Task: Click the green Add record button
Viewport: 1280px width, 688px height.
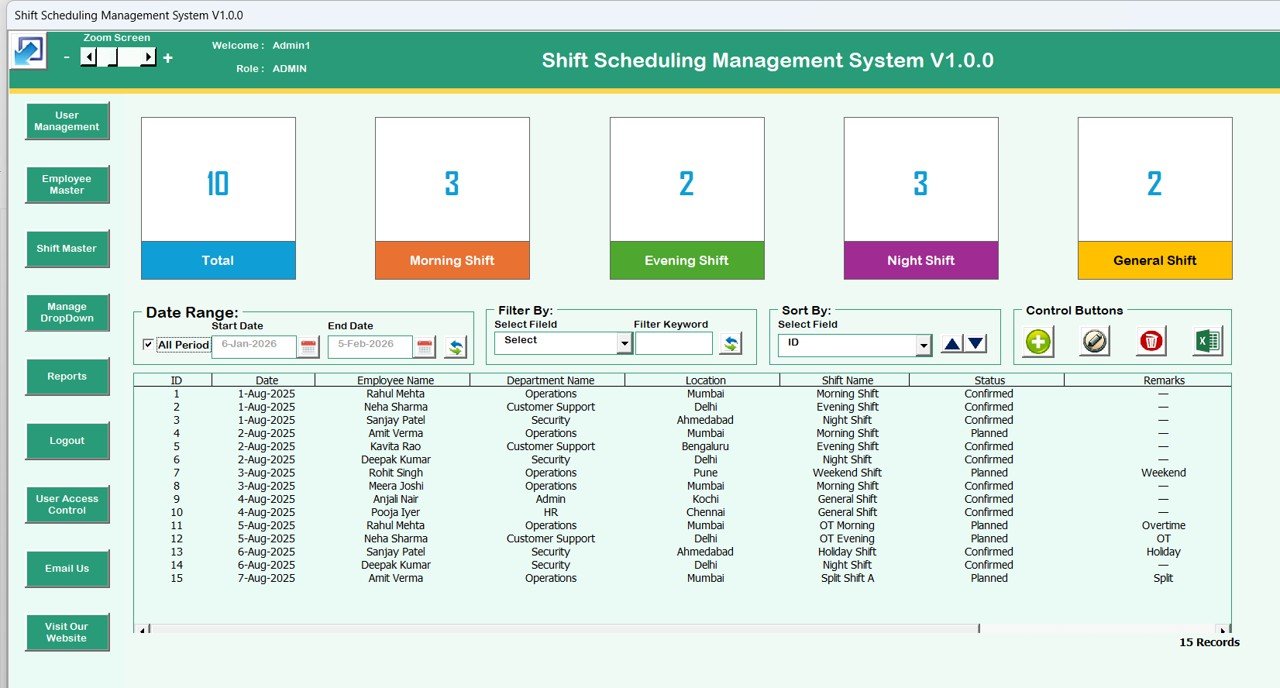Action: point(1038,342)
